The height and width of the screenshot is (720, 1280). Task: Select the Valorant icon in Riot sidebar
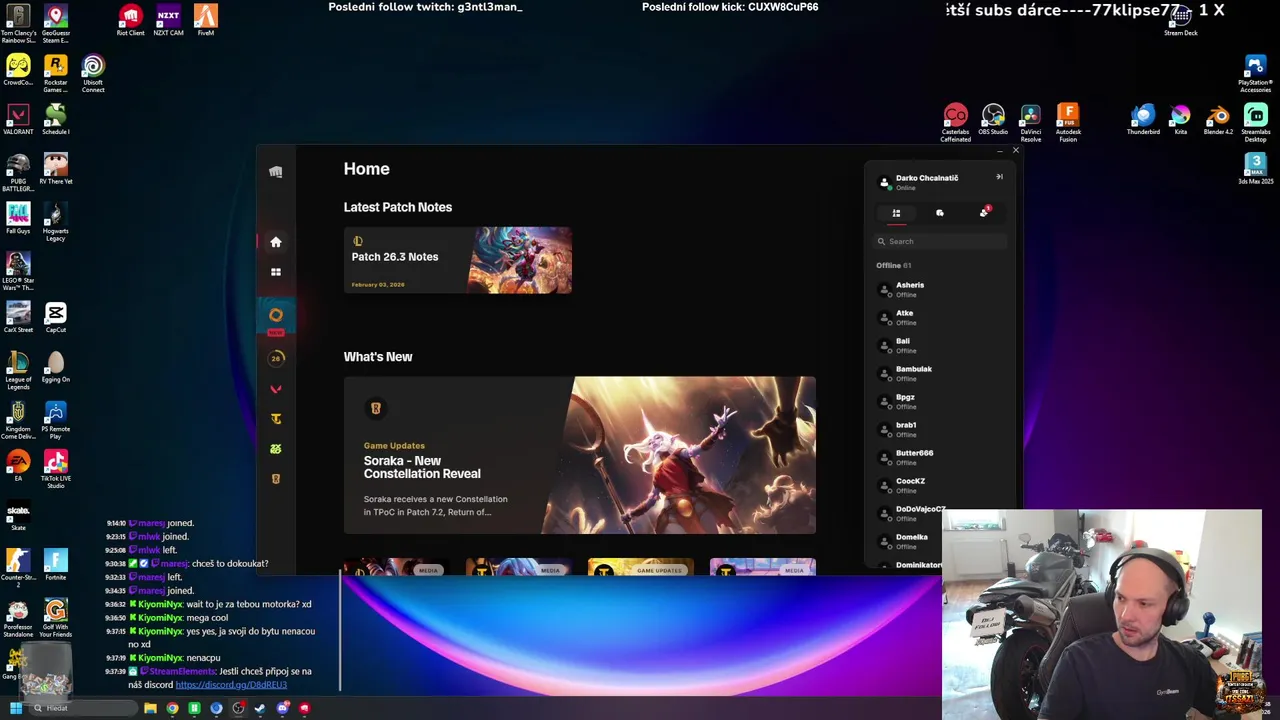click(x=276, y=389)
